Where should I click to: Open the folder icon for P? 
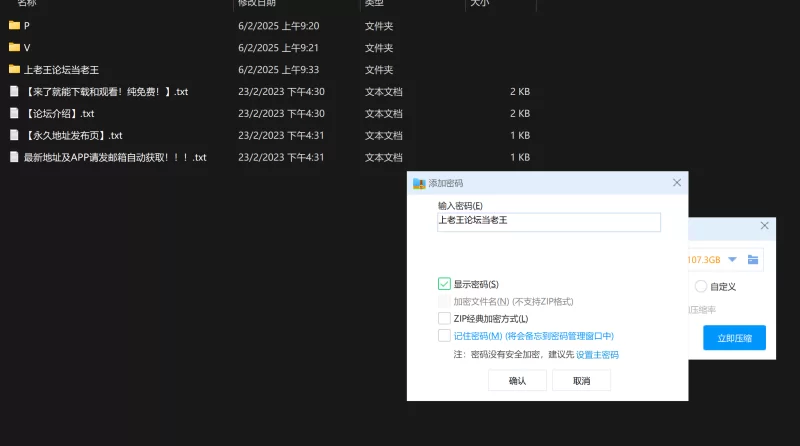pyautogui.click(x=14, y=25)
